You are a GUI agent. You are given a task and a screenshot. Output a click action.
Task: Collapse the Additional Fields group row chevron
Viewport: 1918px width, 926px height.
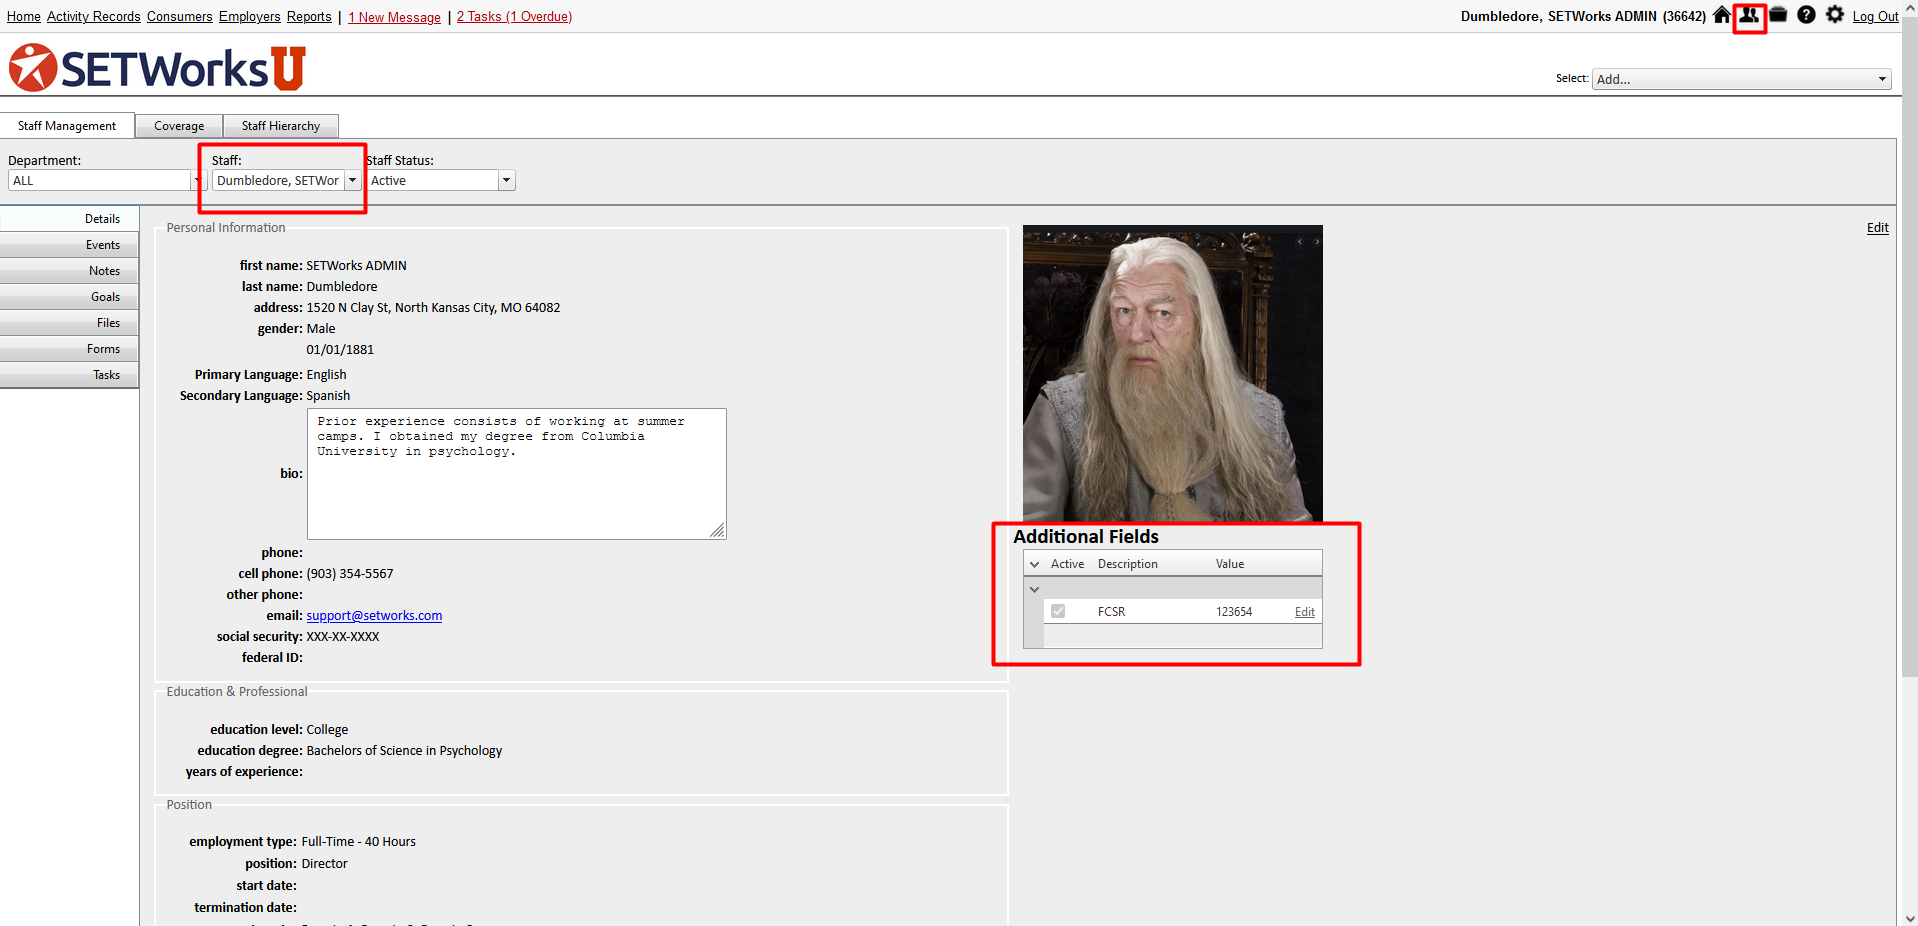pos(1035,589)
